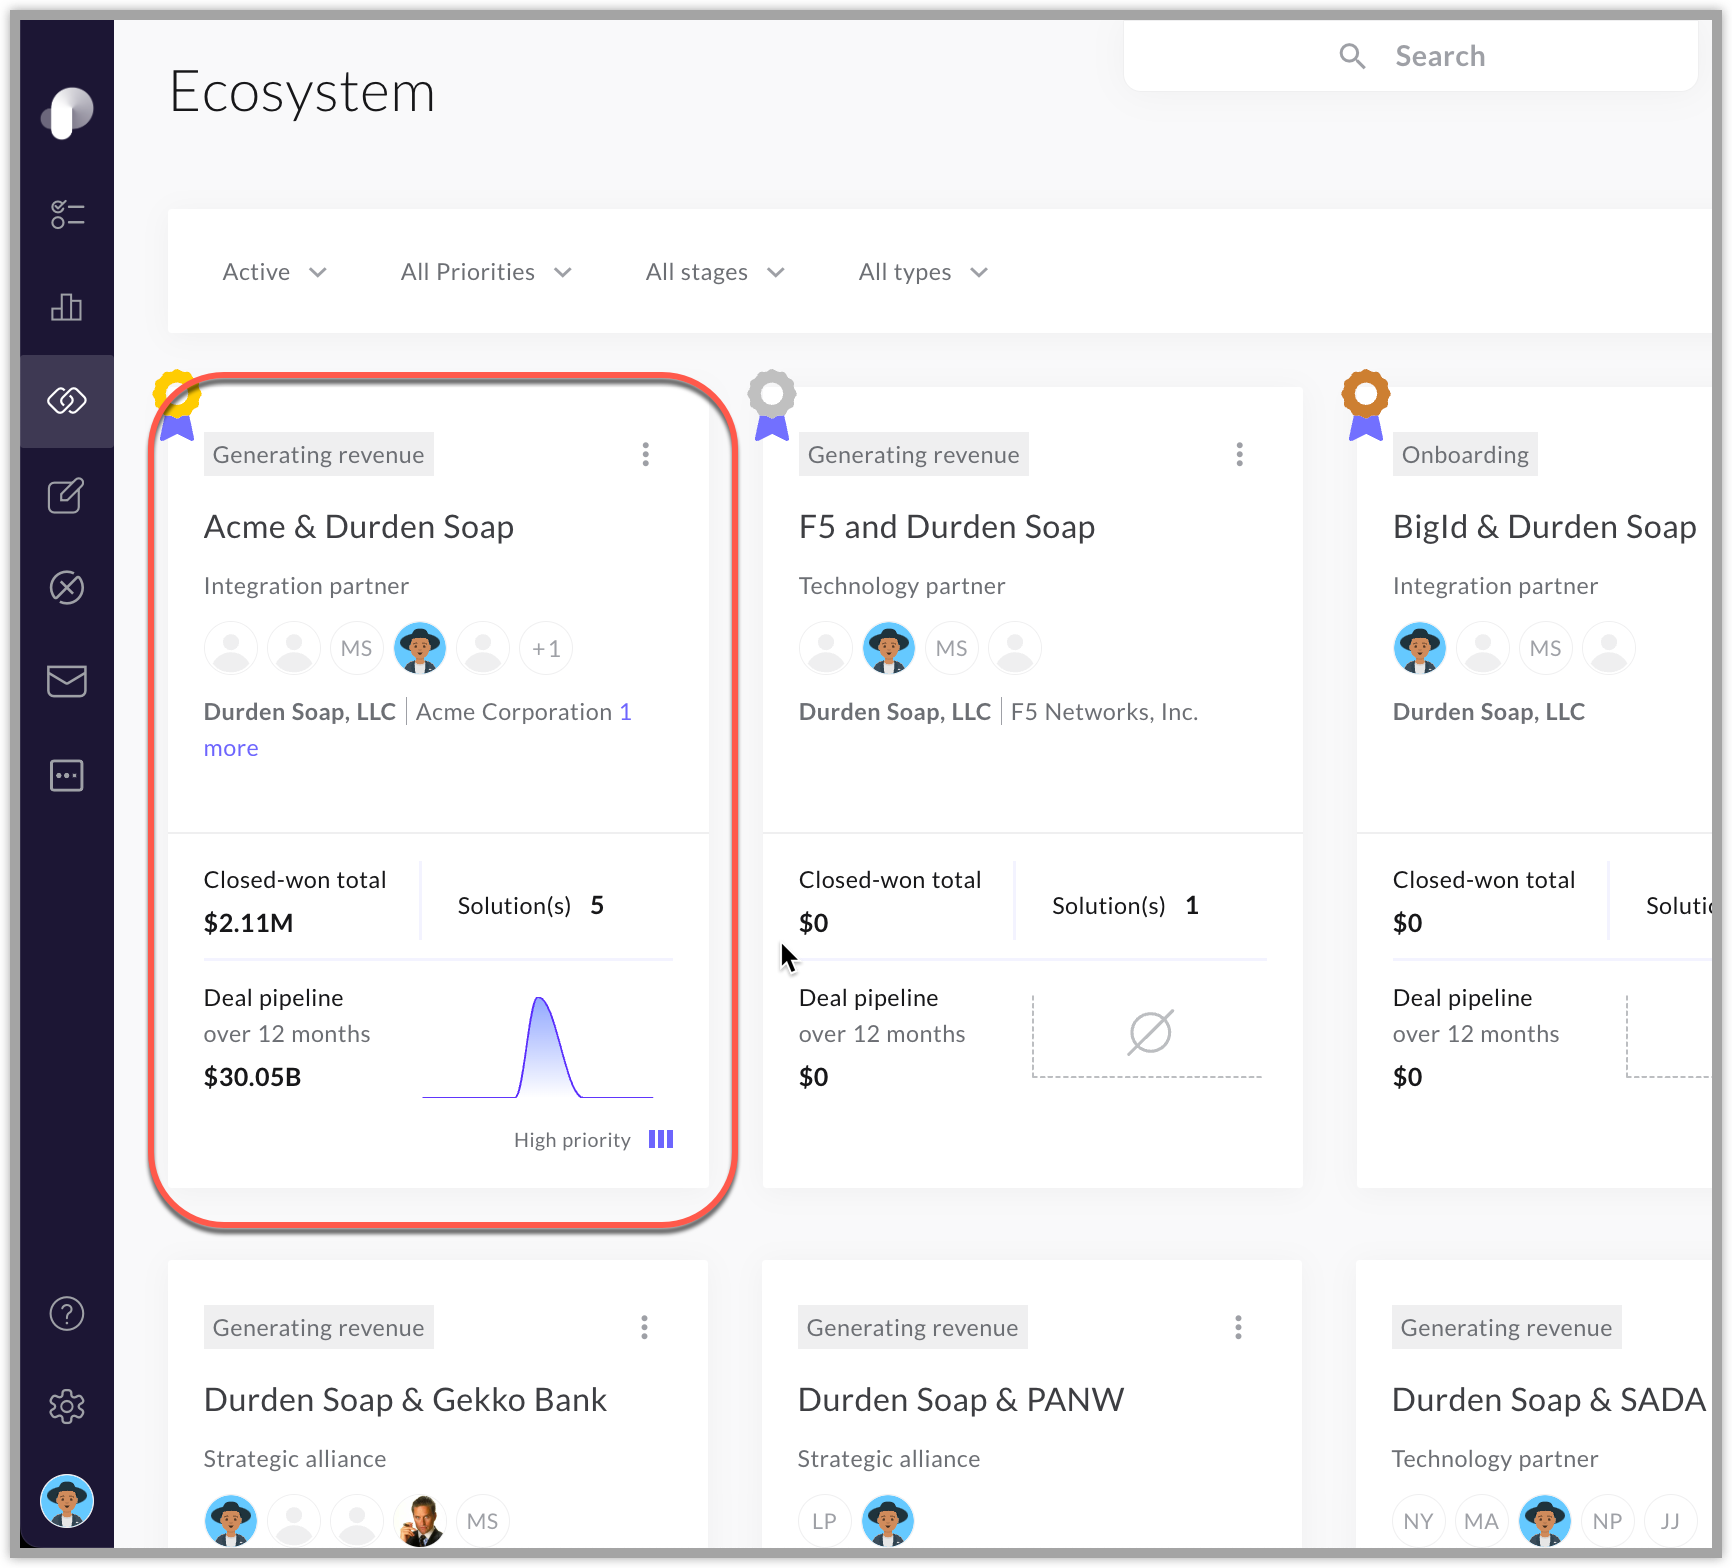The width and height of the screenshot is (1732, 1568).
Task: Open the user profile avatar in sidebar
Action: click(67, 1501)
